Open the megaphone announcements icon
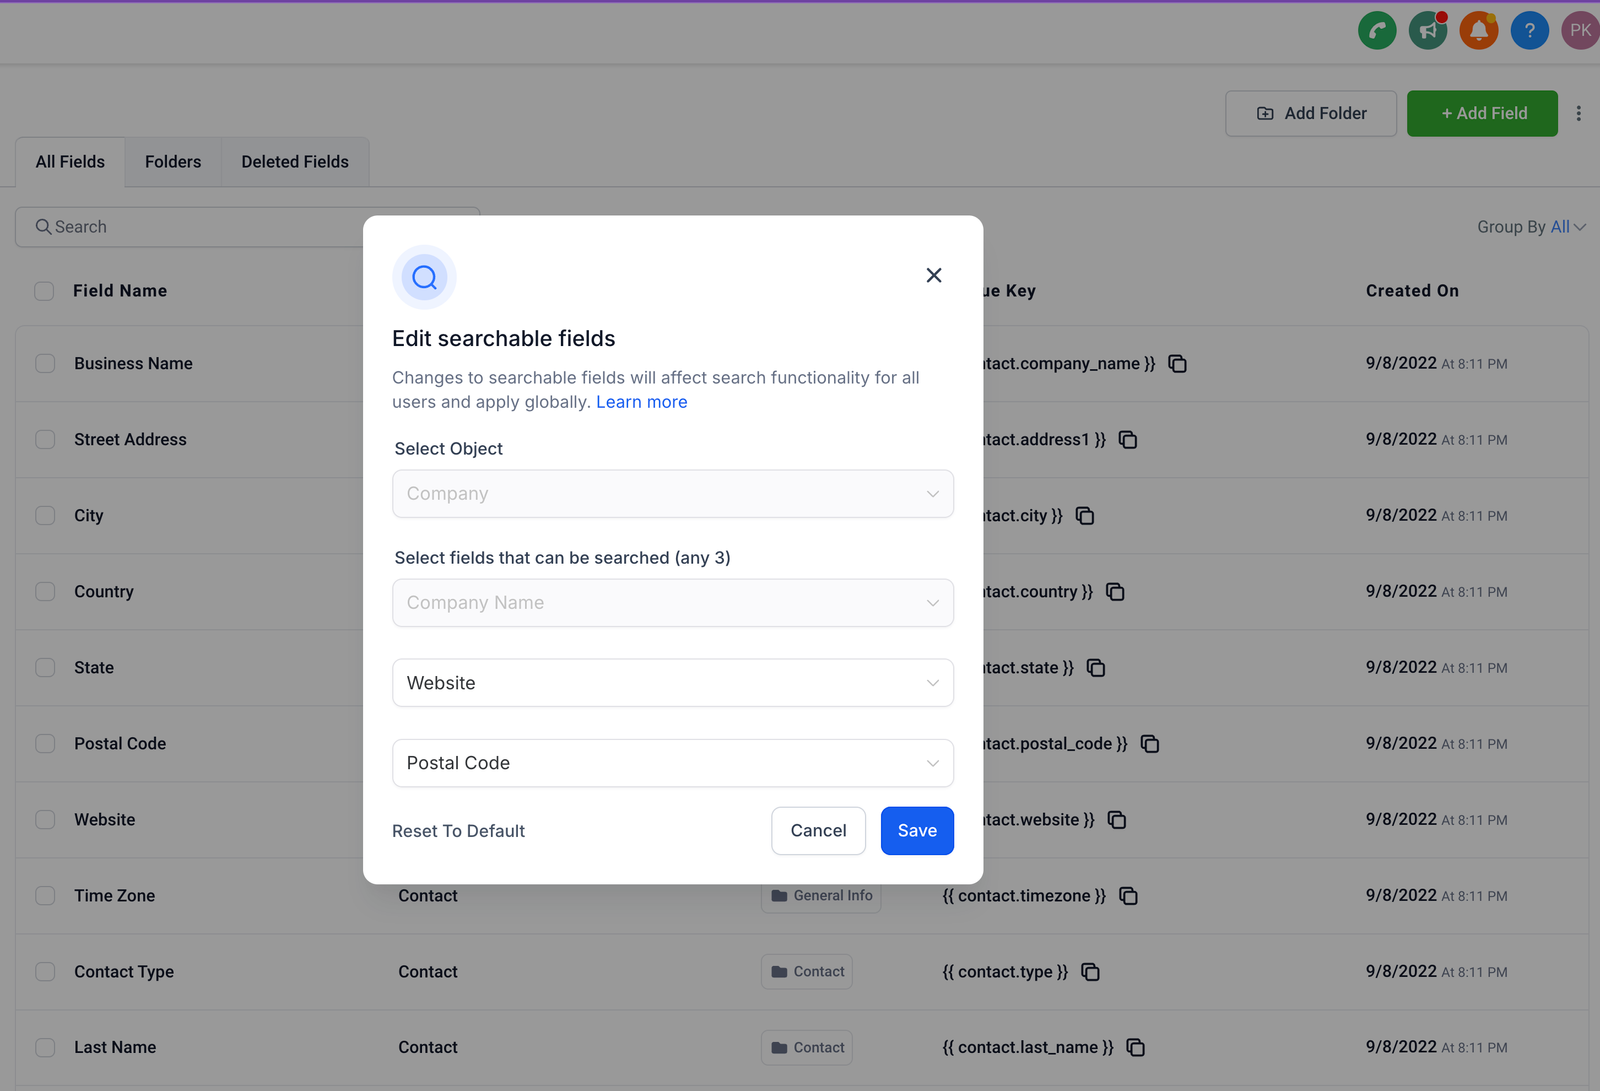This screenshot has height=1091, width=1600. tap(1428, 31)
